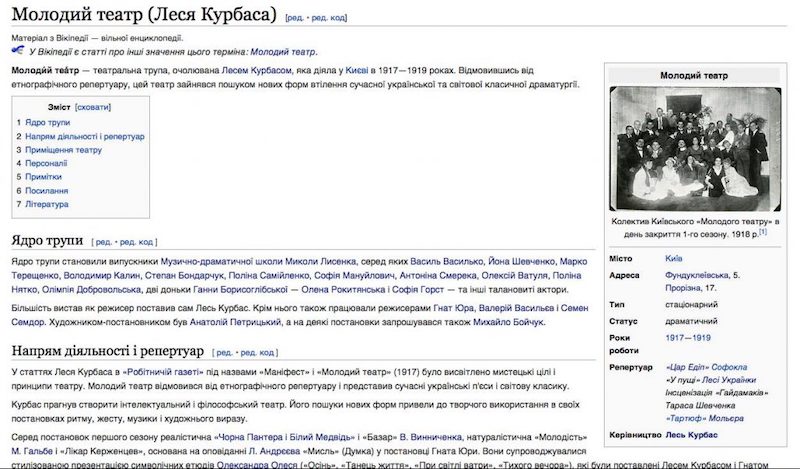Open the 'Михайло Бойчук' link
This screenshot has width=800, height=469.
click(509, 323)
